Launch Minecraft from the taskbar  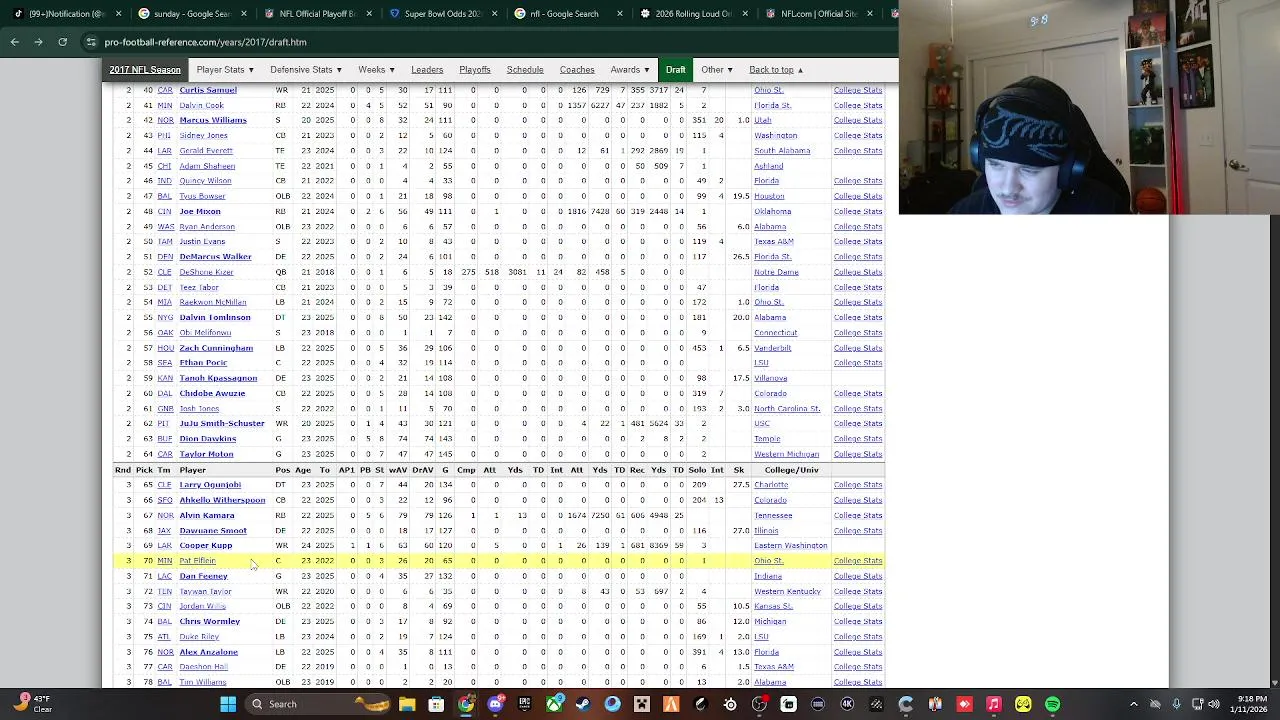(x=642, y=704)
